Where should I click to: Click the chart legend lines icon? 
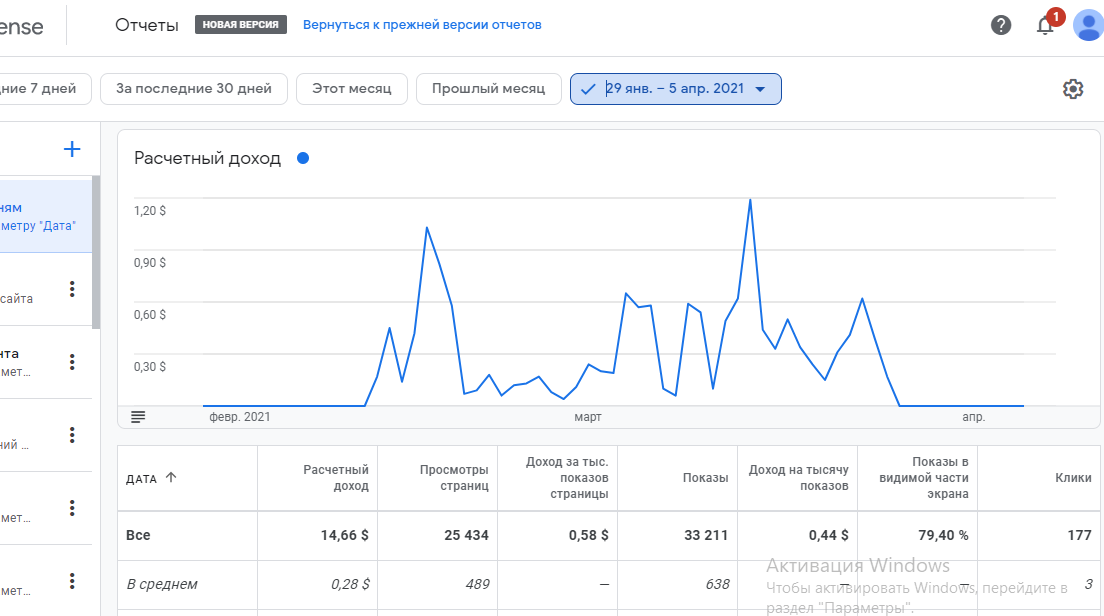coord(138,416)
